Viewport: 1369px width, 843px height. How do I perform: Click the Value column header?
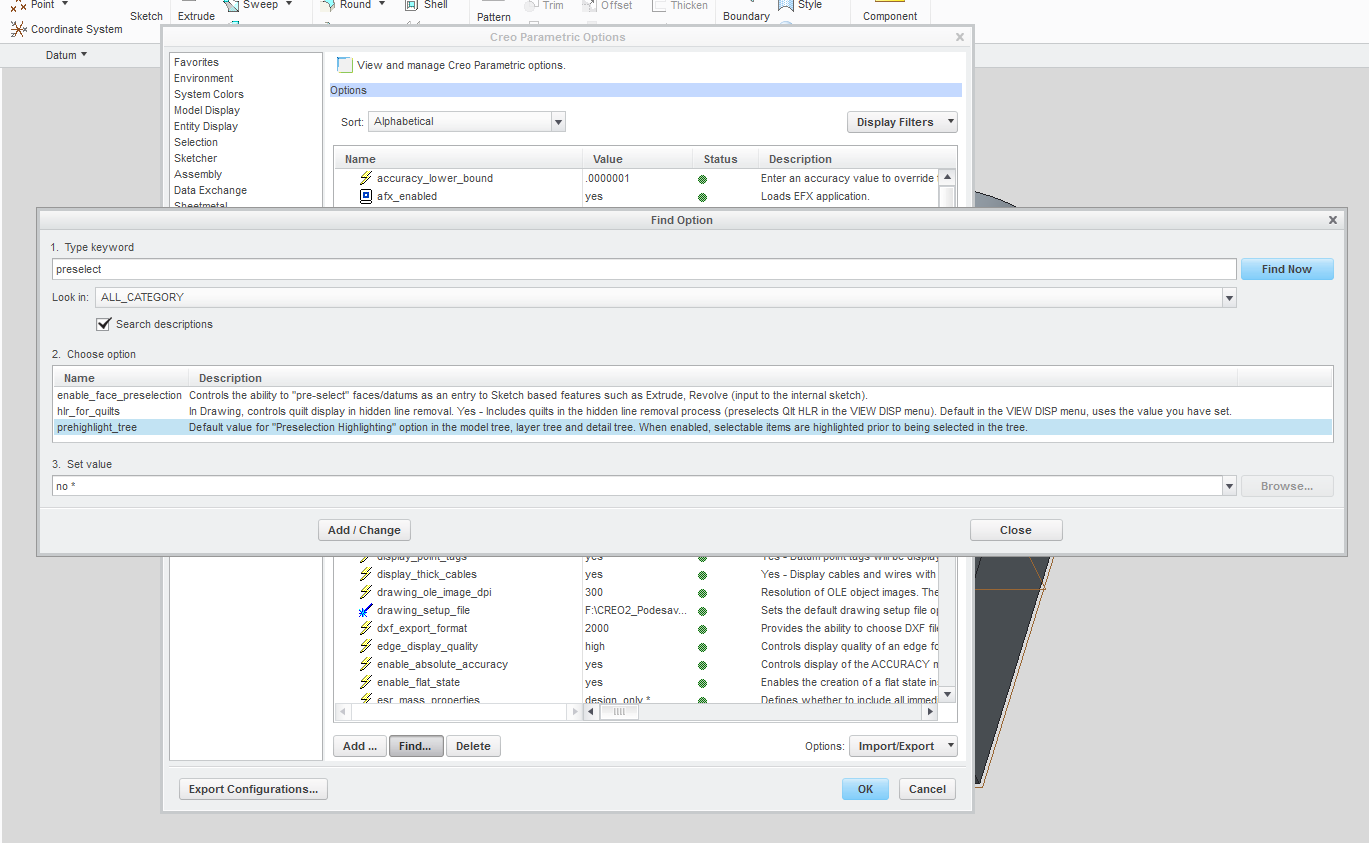[637, 159]
